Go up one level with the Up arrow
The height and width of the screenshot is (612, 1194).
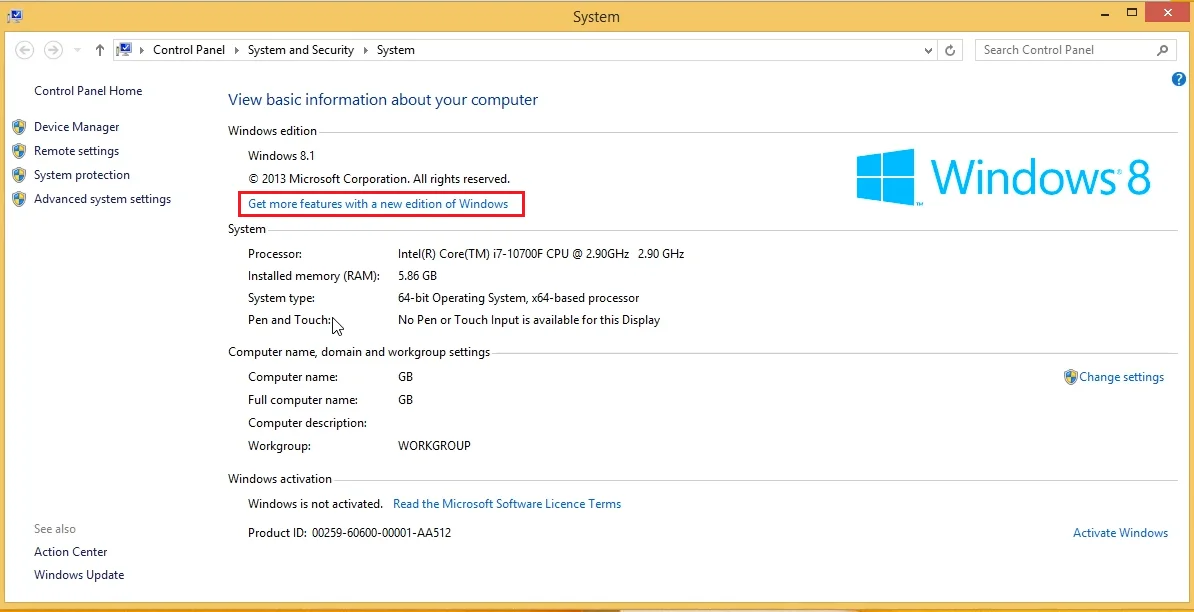(x=99, y=50)
